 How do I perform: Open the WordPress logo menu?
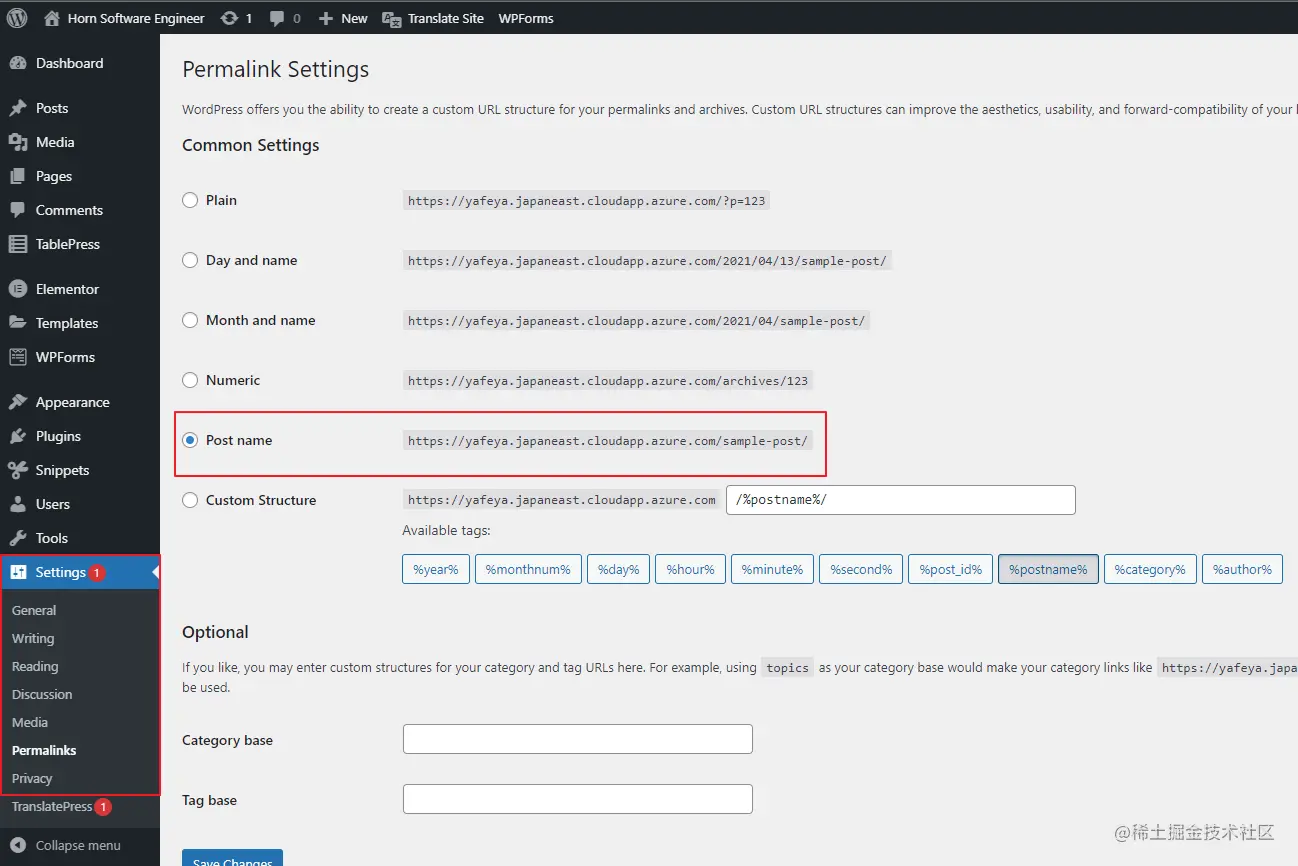[17, 18]
